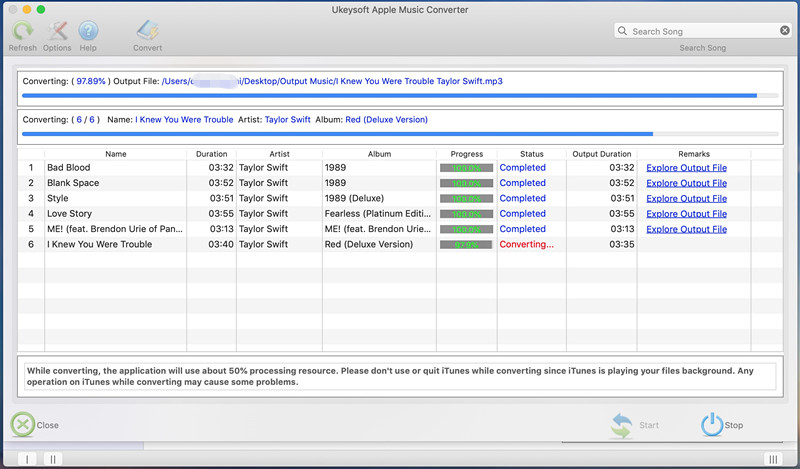The image size is (800, 469).
Task: Click the magnifier icon in the search box
Action: (x=622, y=31)
